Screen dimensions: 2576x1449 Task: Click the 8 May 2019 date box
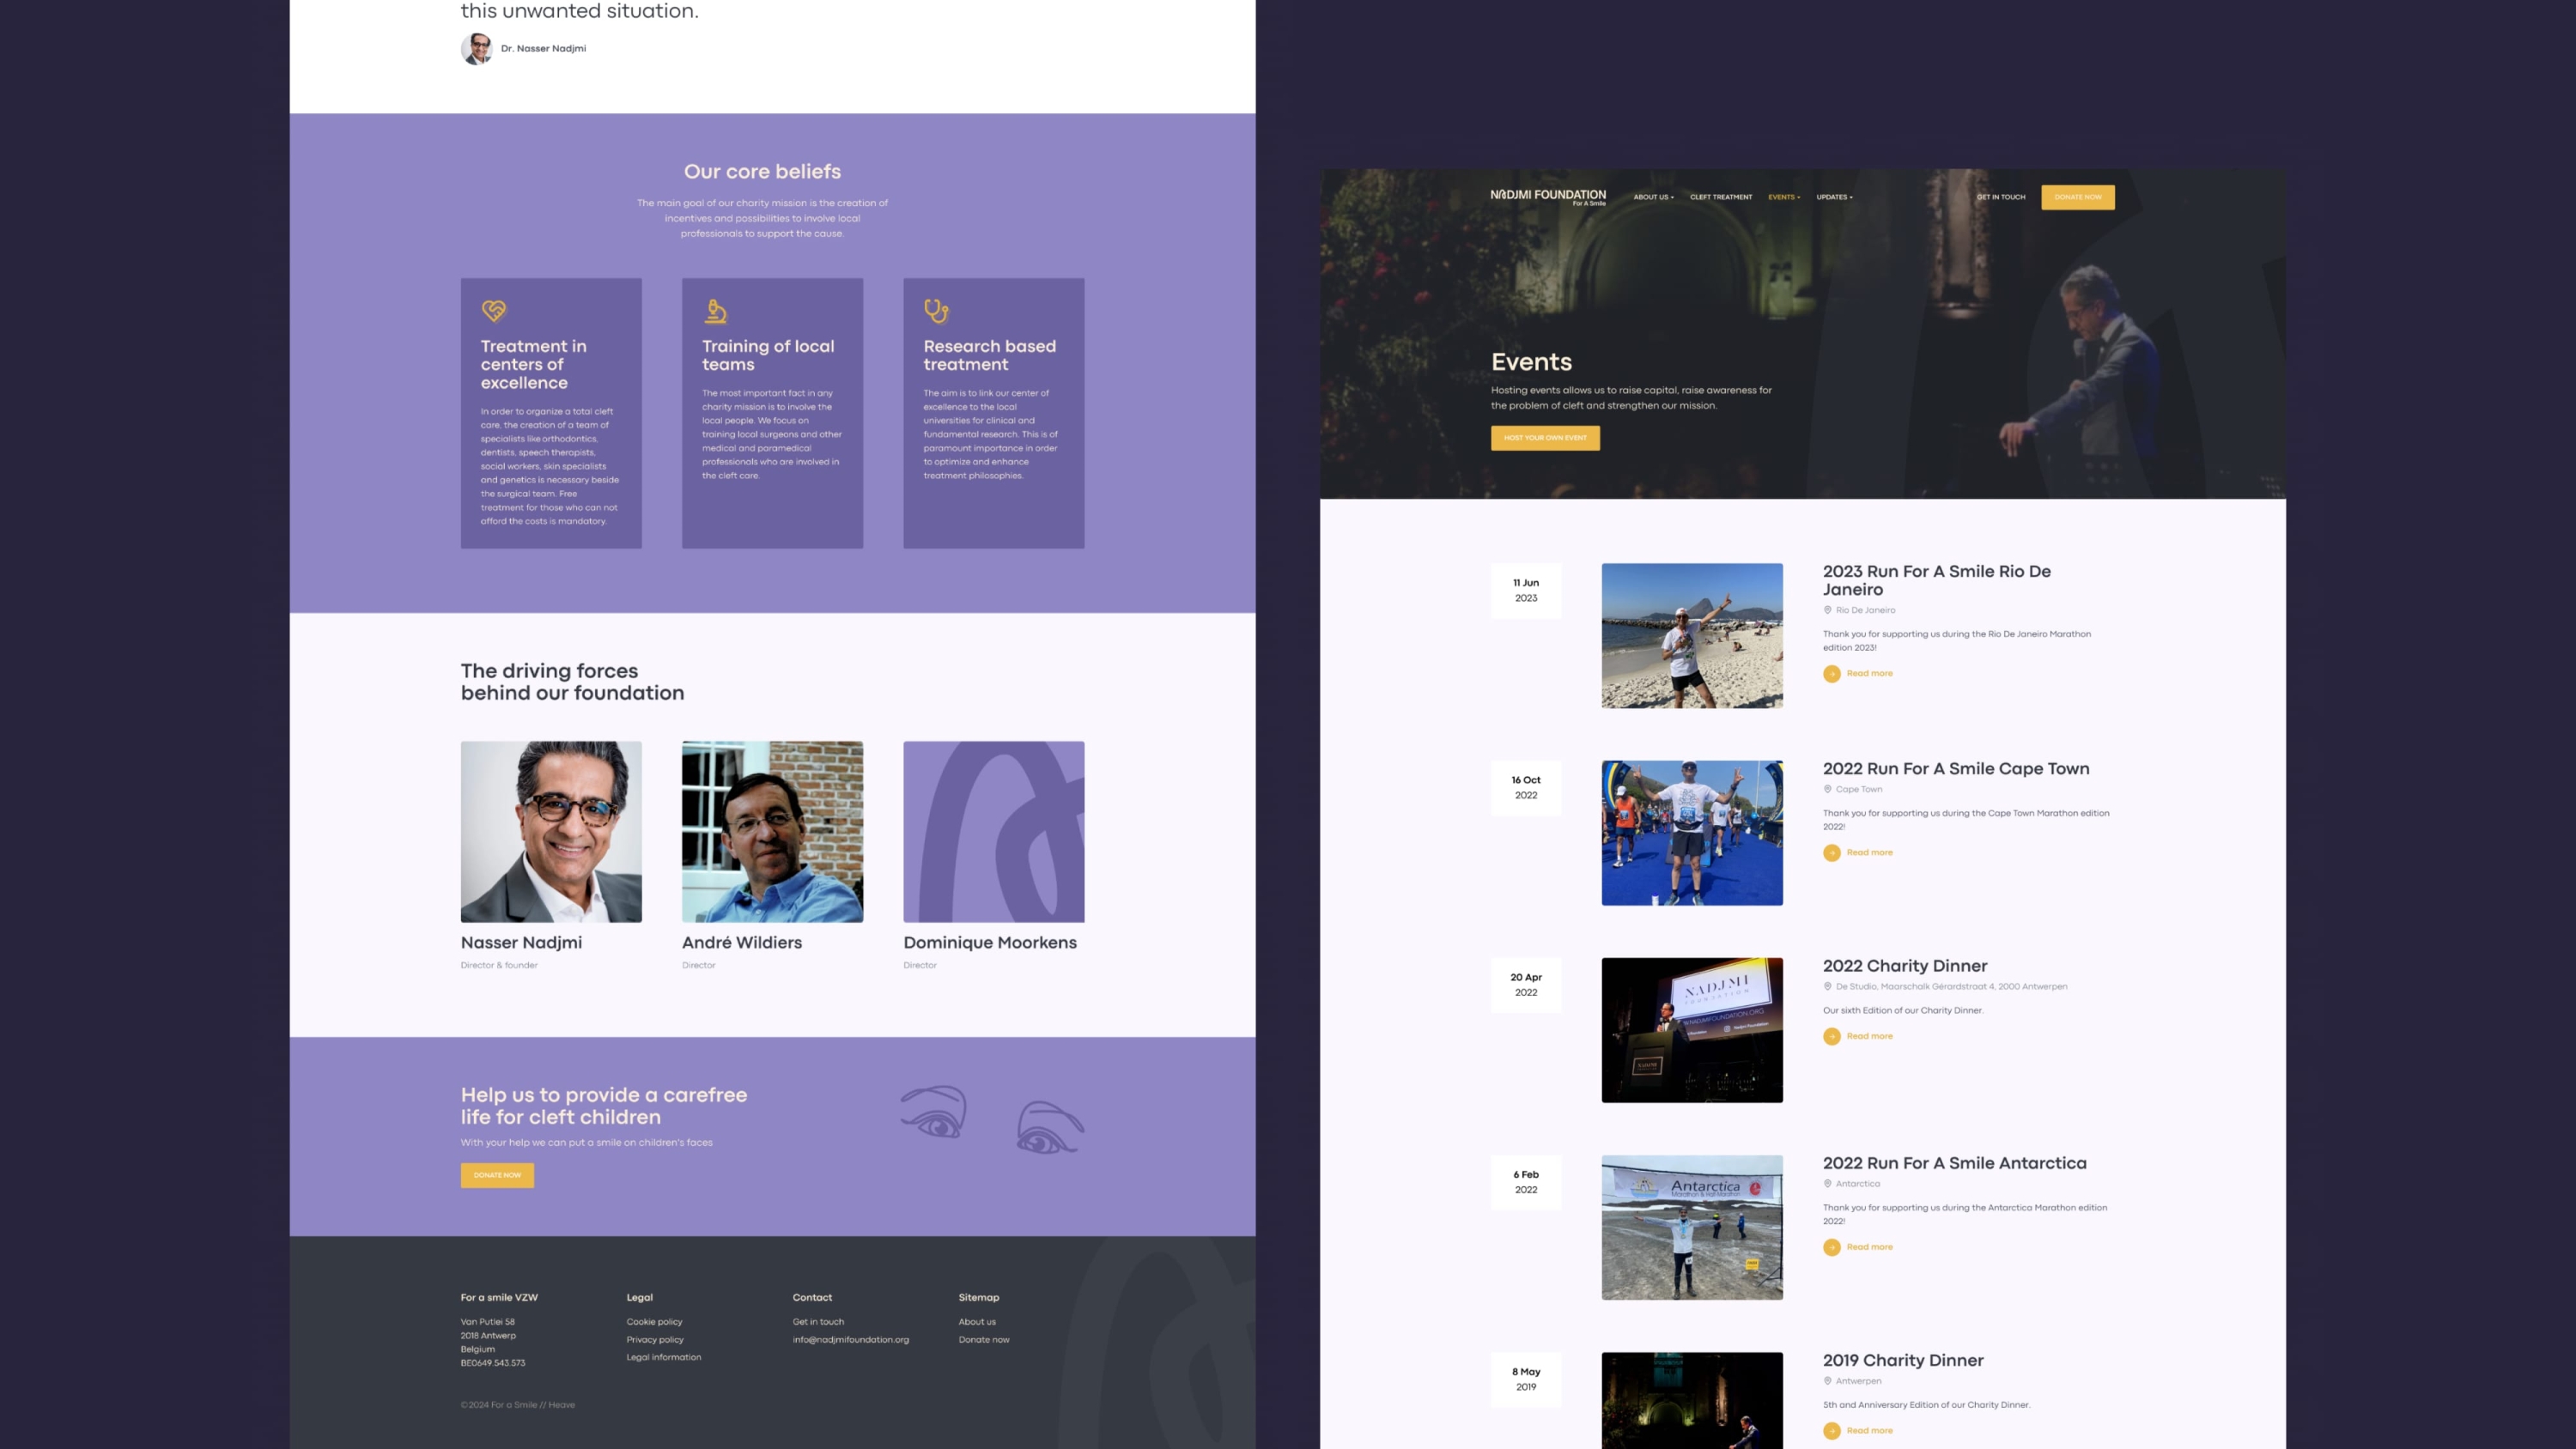click(1526, 1380)
